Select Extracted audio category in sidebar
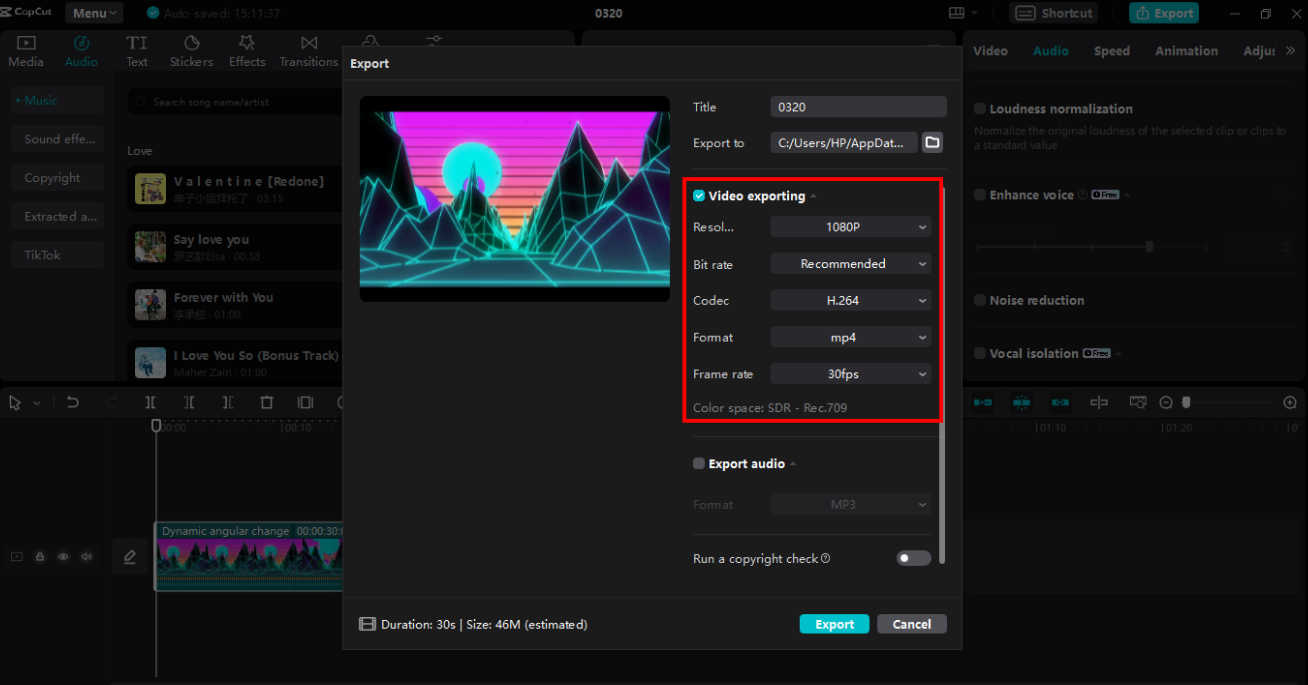The image size is (1308, 685). [58, 216]
